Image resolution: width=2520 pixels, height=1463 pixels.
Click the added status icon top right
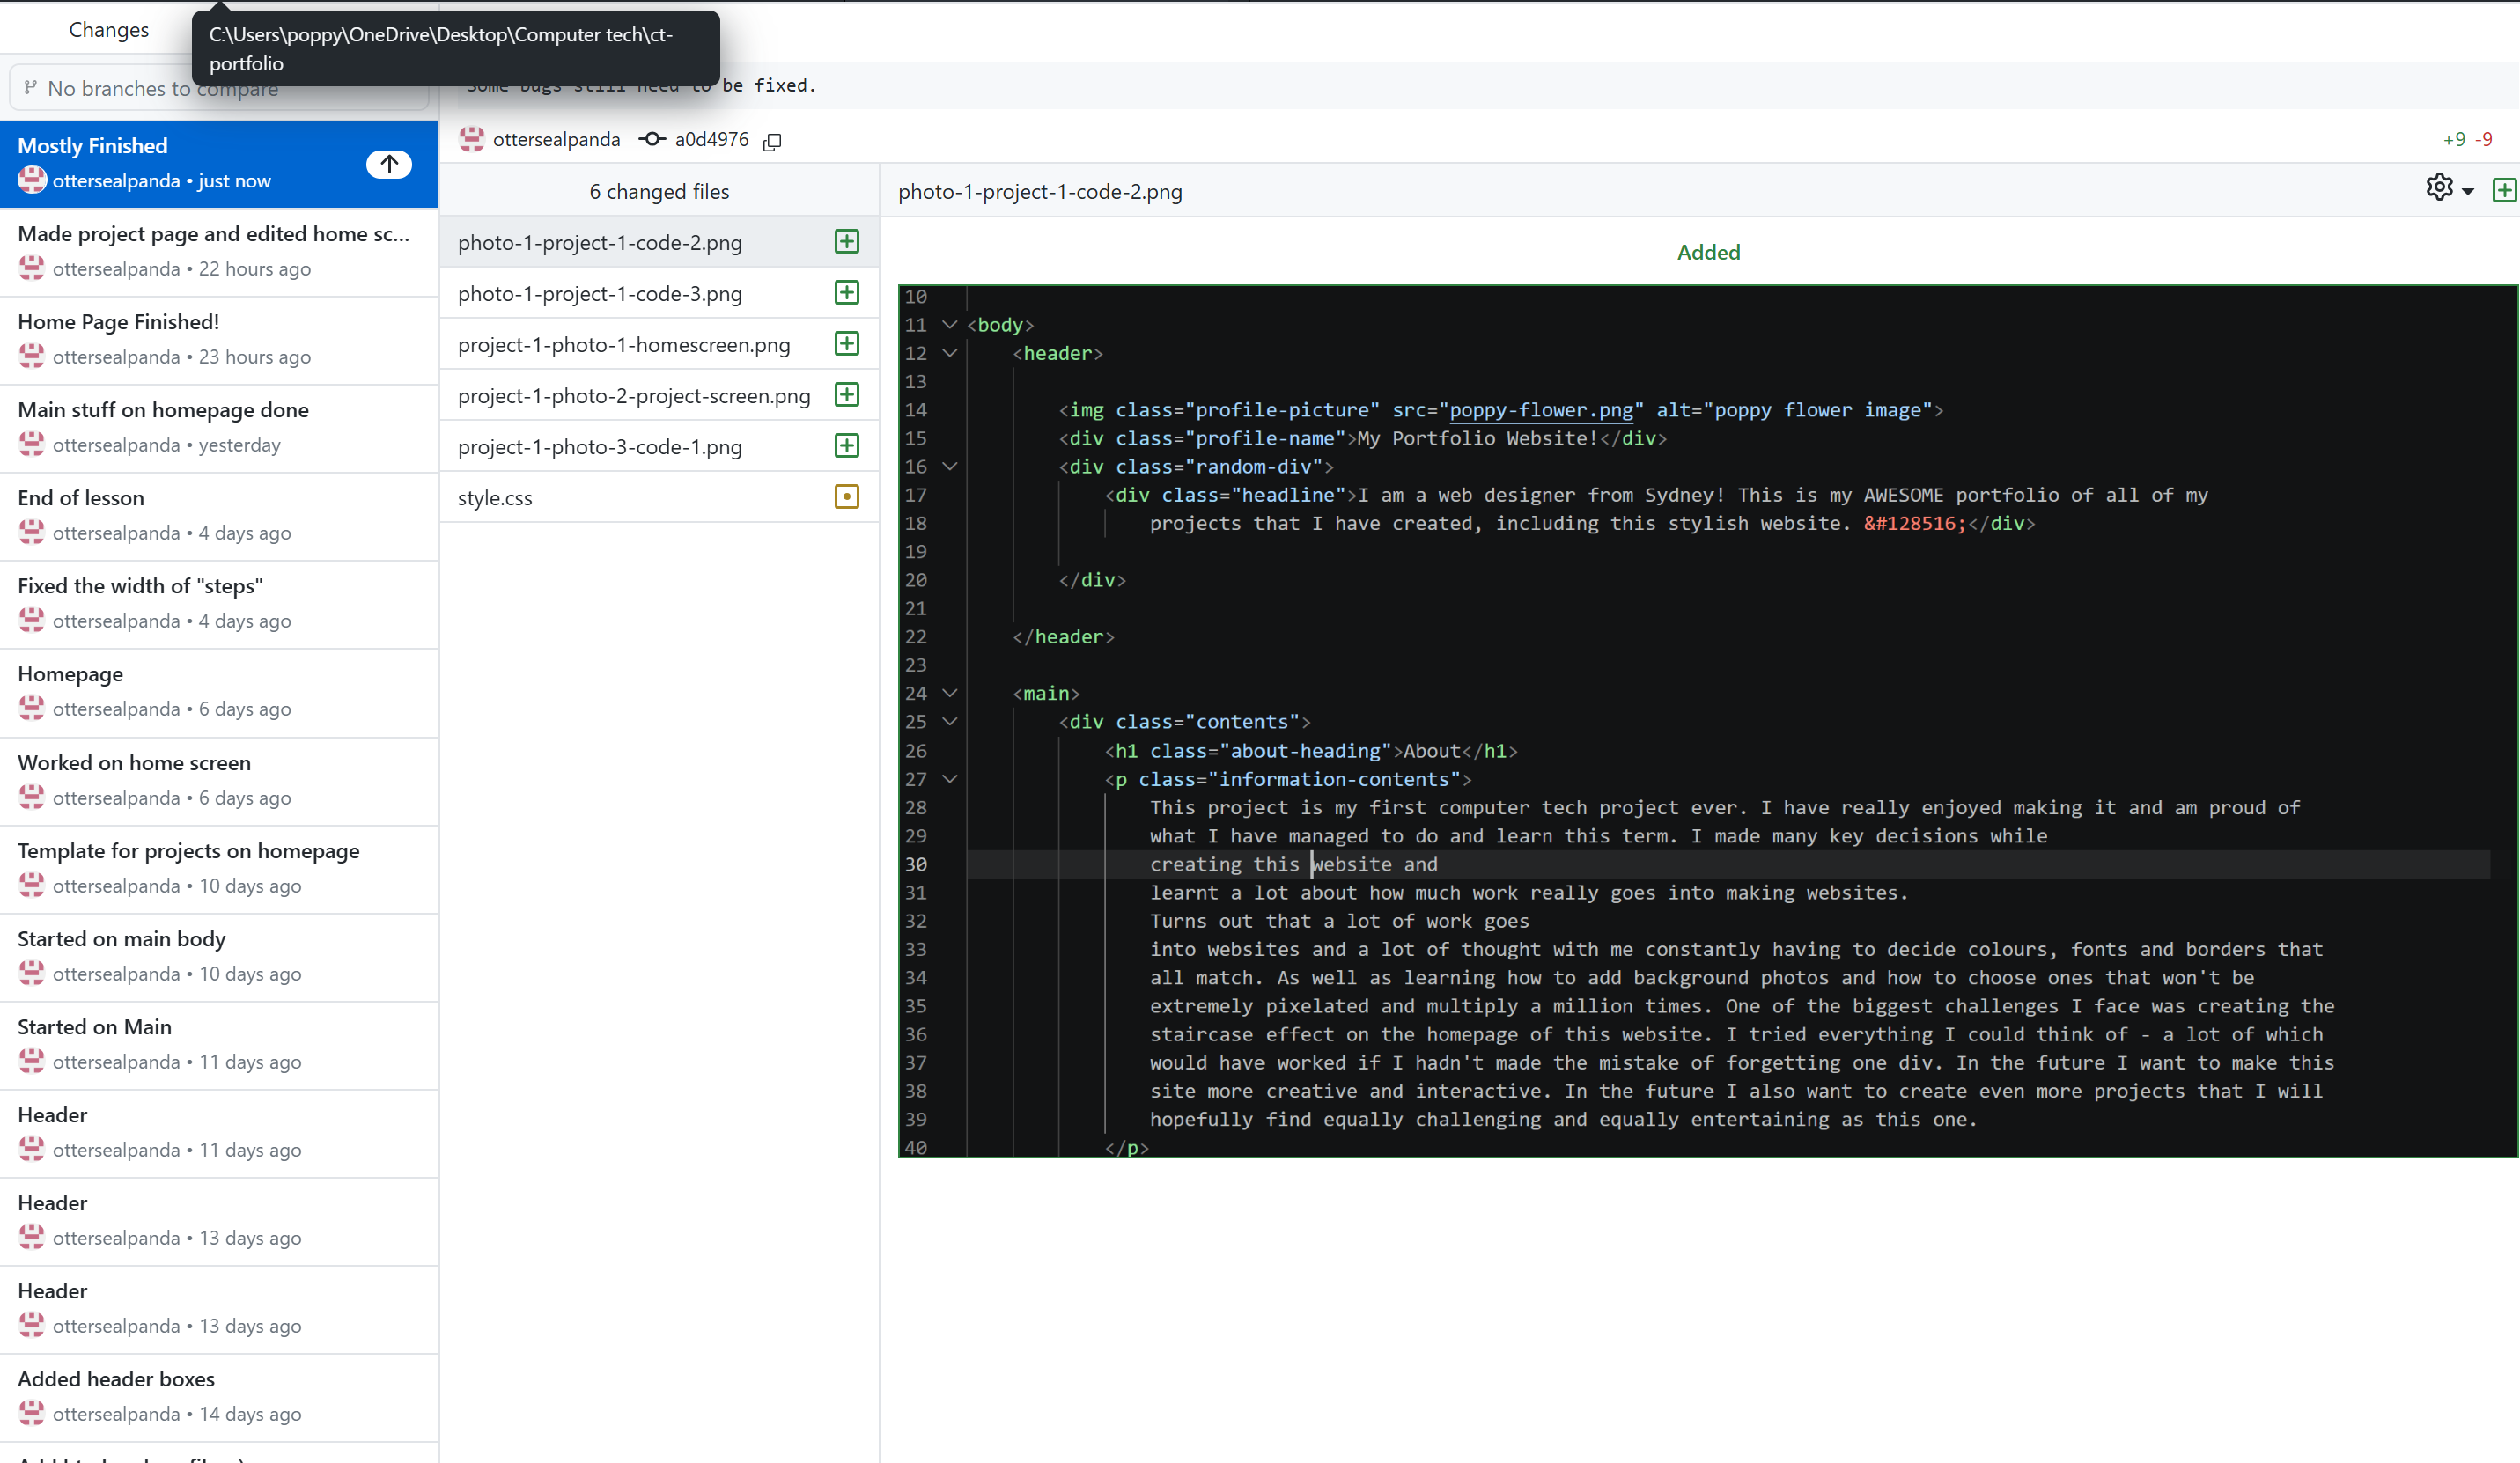[x=2503, y=190]
